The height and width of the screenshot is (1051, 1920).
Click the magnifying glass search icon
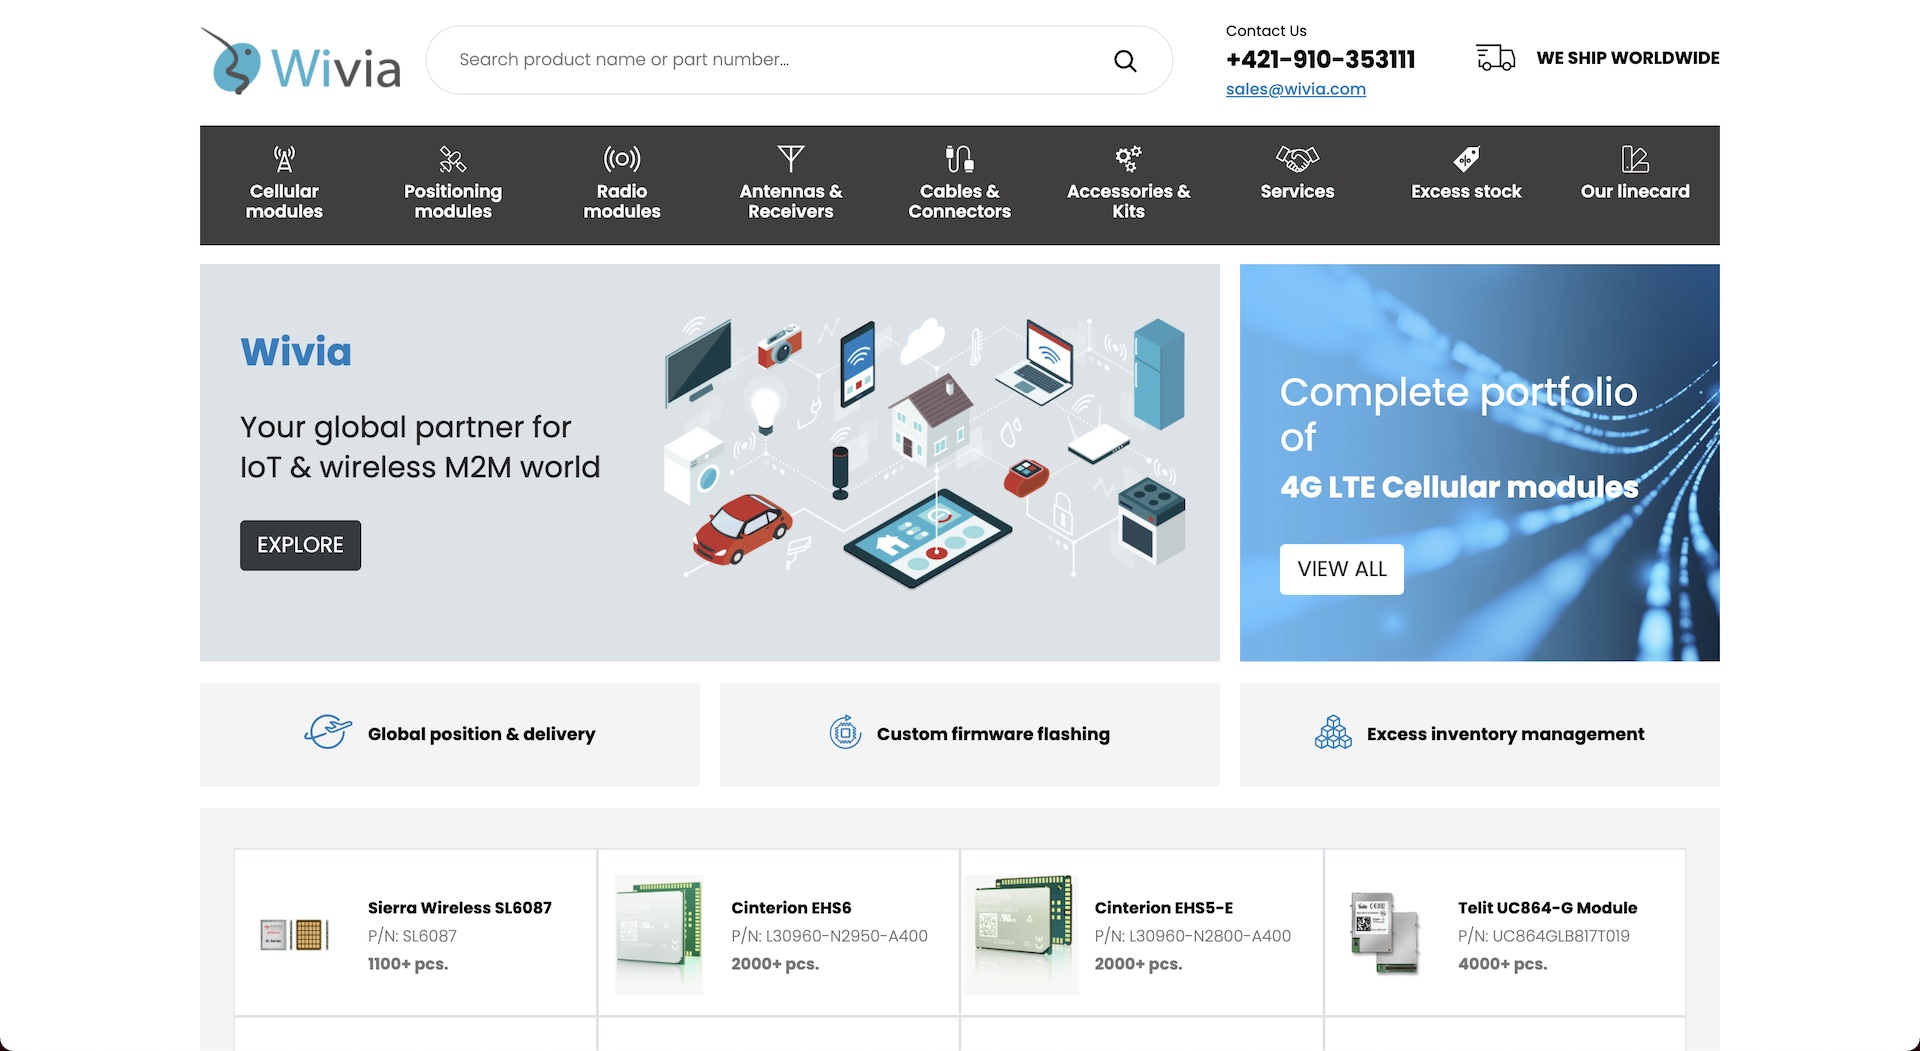coord(1125,61)
